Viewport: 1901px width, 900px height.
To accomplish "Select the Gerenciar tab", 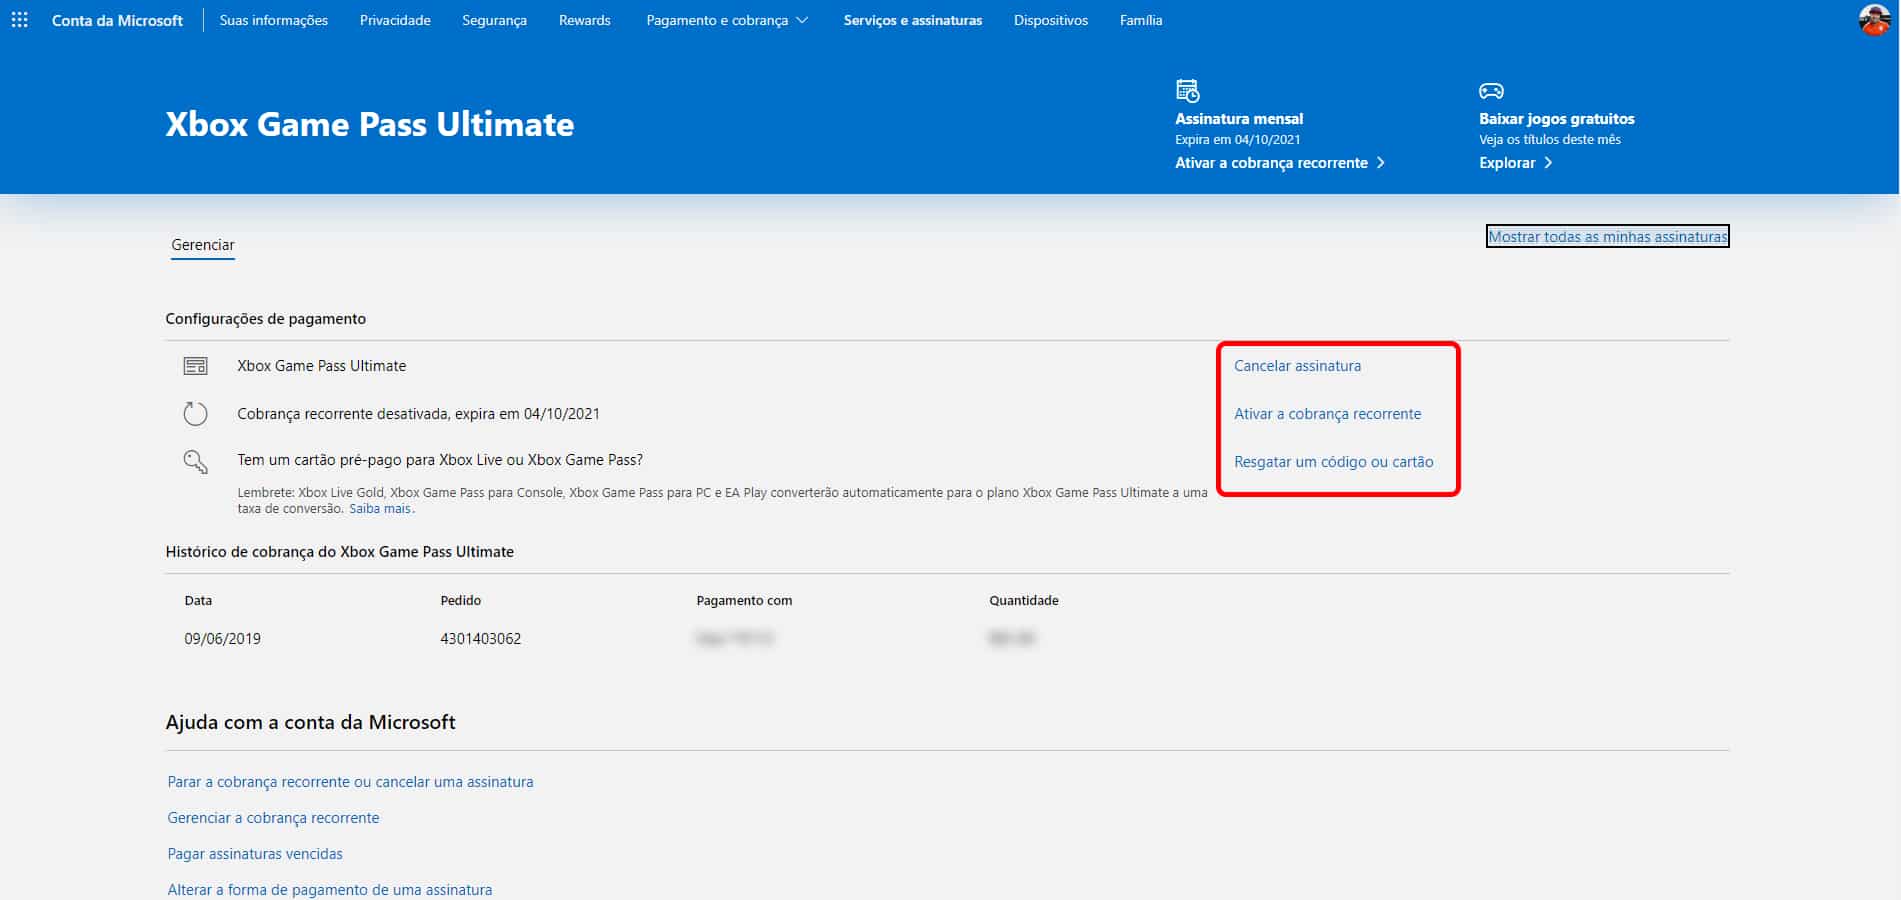I will (x=203, y=245).
